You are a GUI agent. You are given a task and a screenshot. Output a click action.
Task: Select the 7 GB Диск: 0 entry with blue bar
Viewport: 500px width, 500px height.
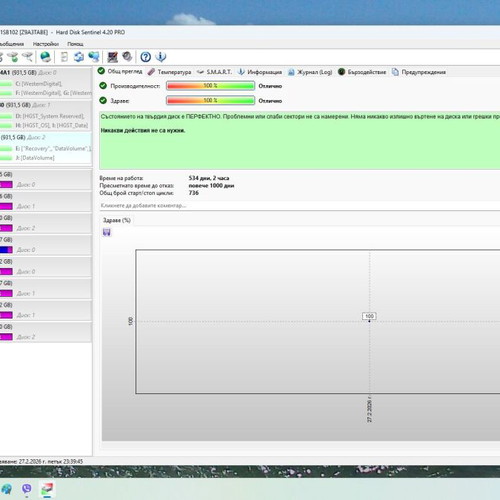(46, 245)
